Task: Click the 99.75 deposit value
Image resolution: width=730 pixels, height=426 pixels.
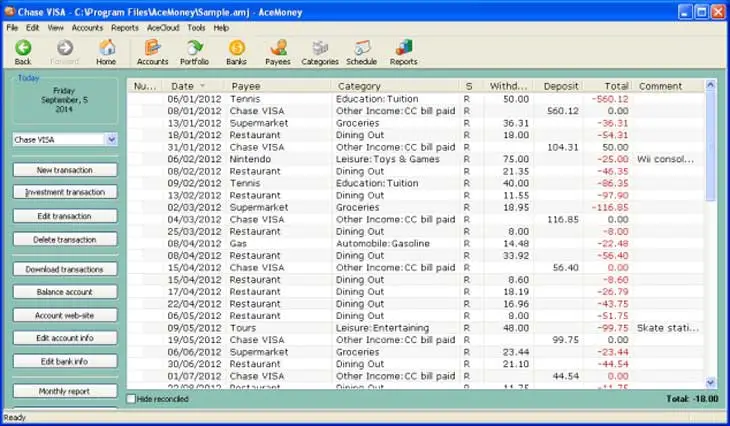Action: [566, 340]
